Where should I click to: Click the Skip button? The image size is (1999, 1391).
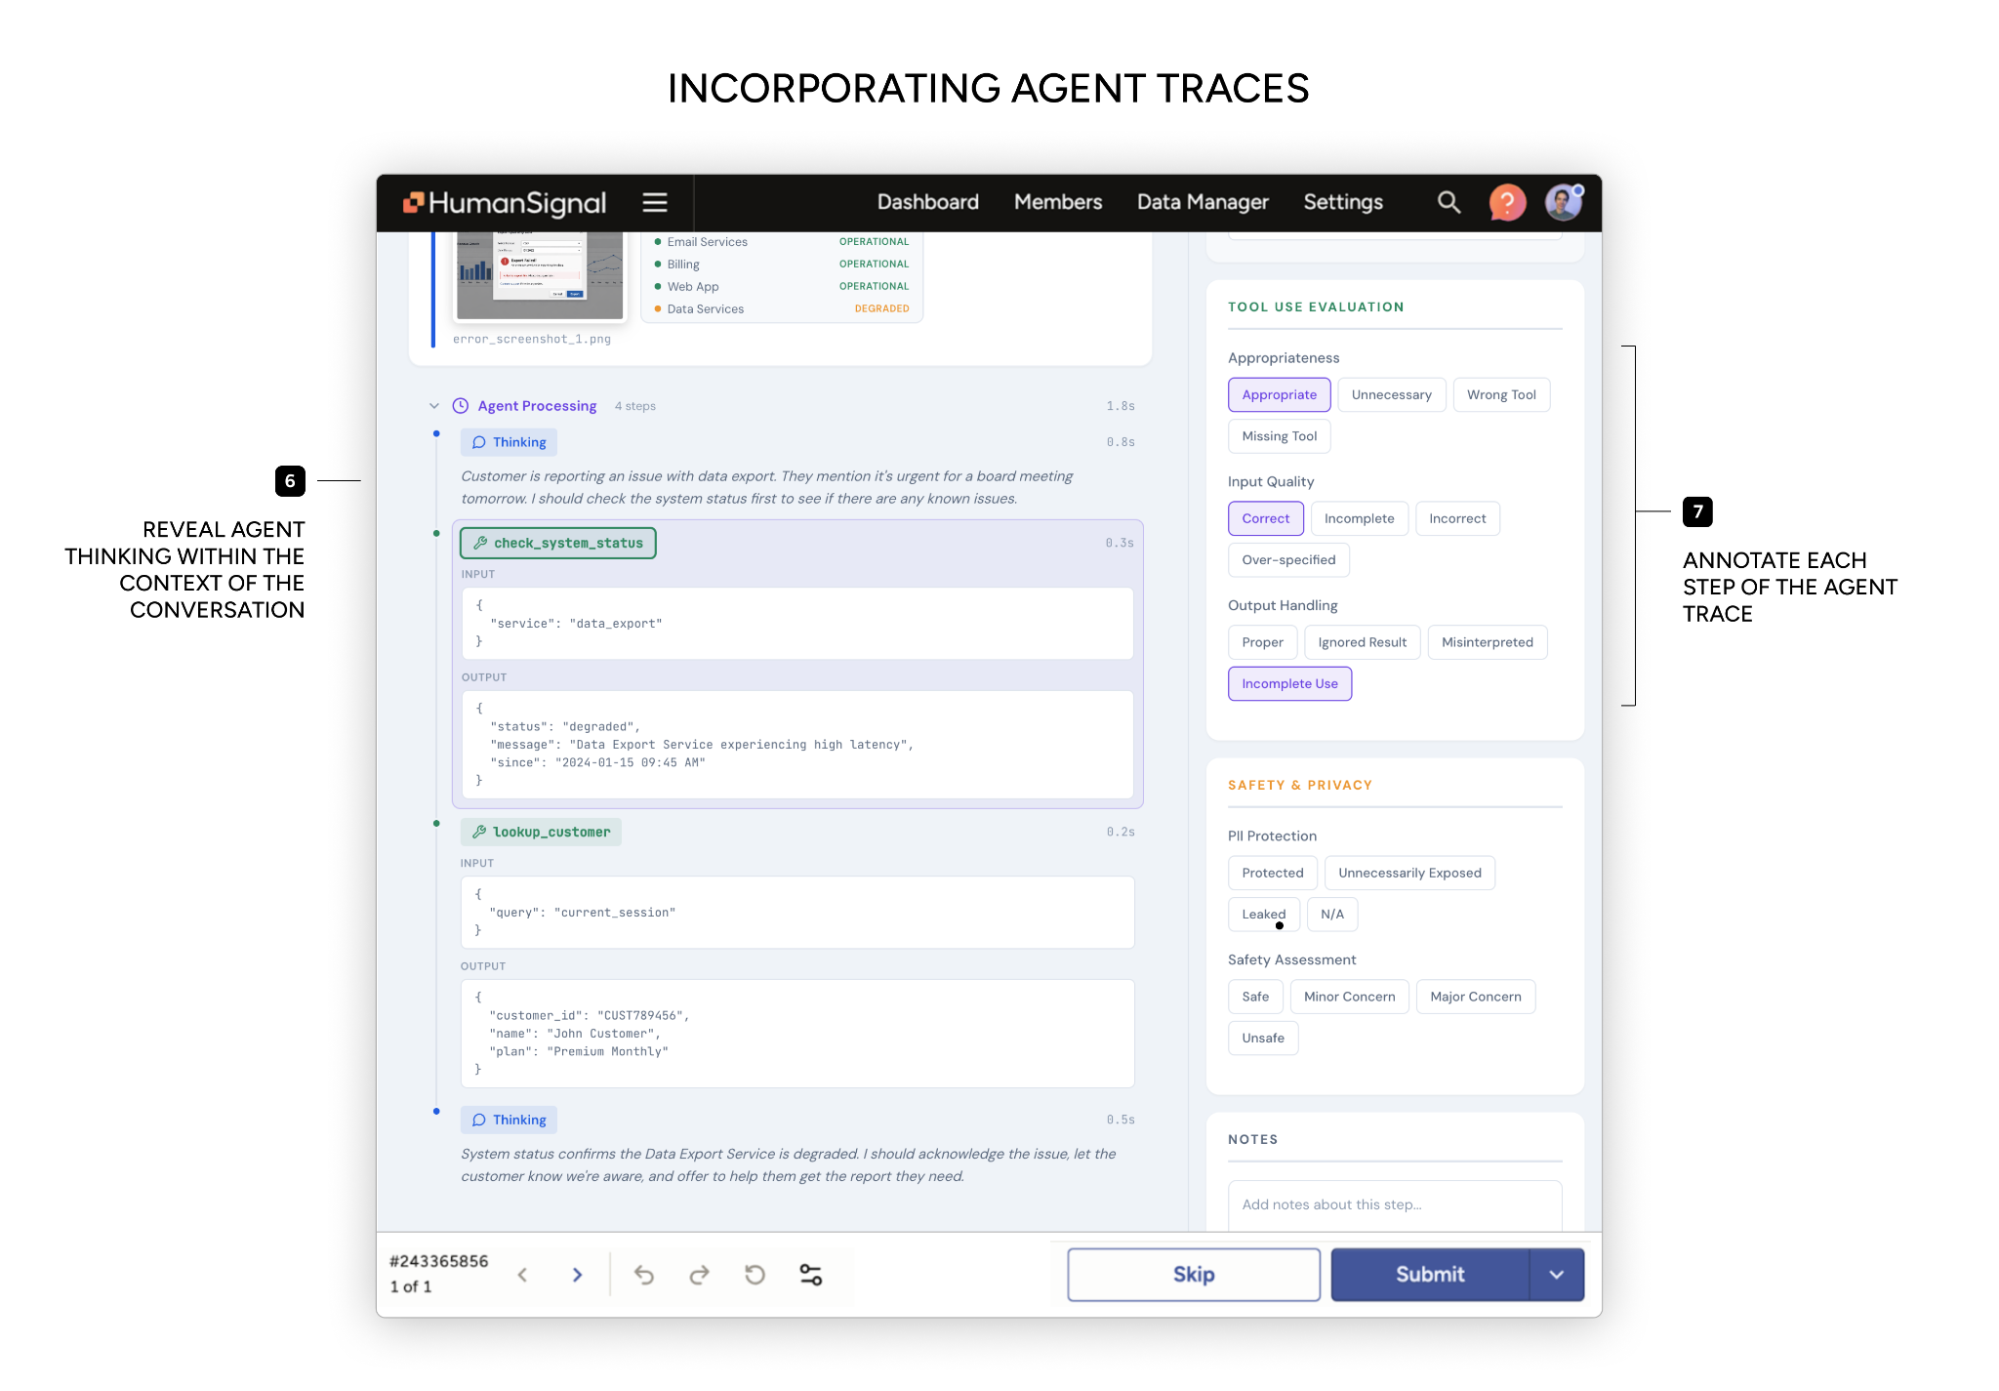(1193, 1274)
